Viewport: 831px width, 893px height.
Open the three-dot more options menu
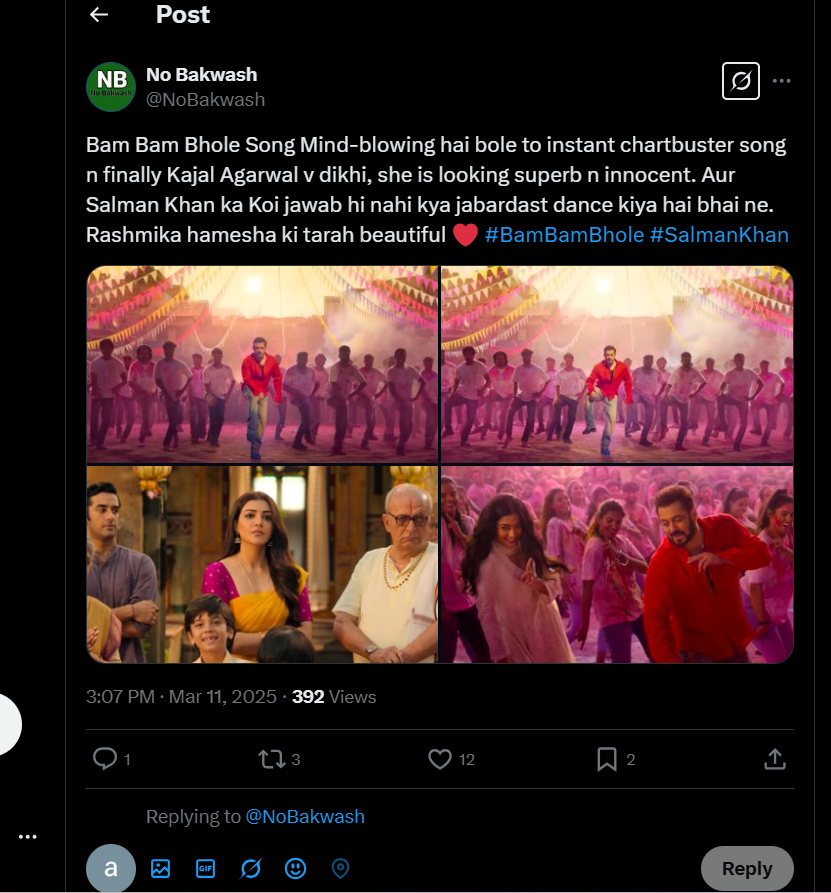point(782,81)
